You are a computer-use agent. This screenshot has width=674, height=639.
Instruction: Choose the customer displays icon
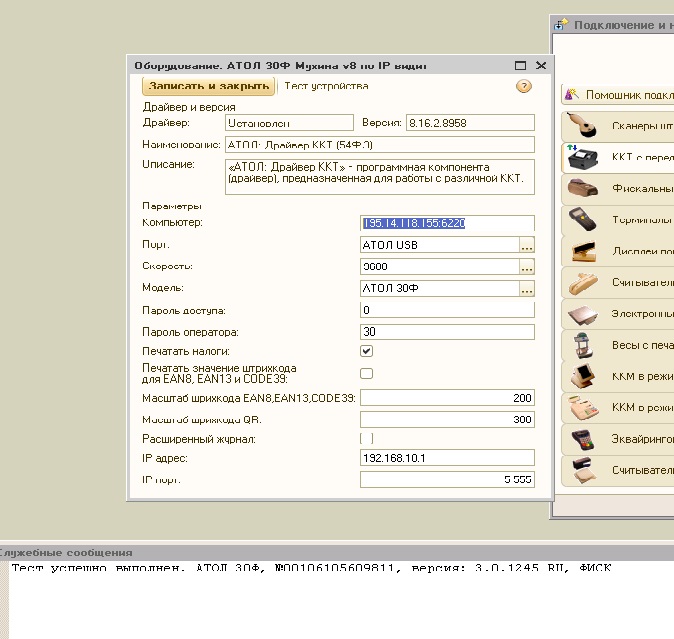pos(583,251)
